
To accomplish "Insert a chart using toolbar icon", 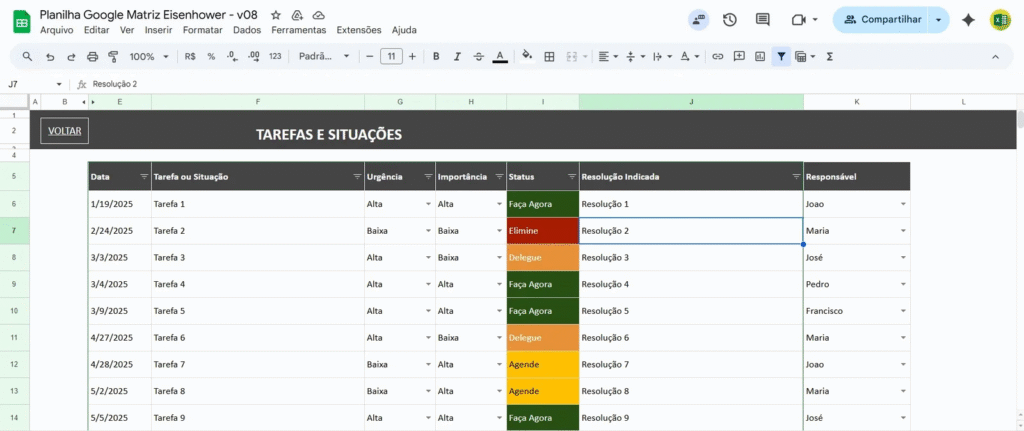I will point(760,56).
